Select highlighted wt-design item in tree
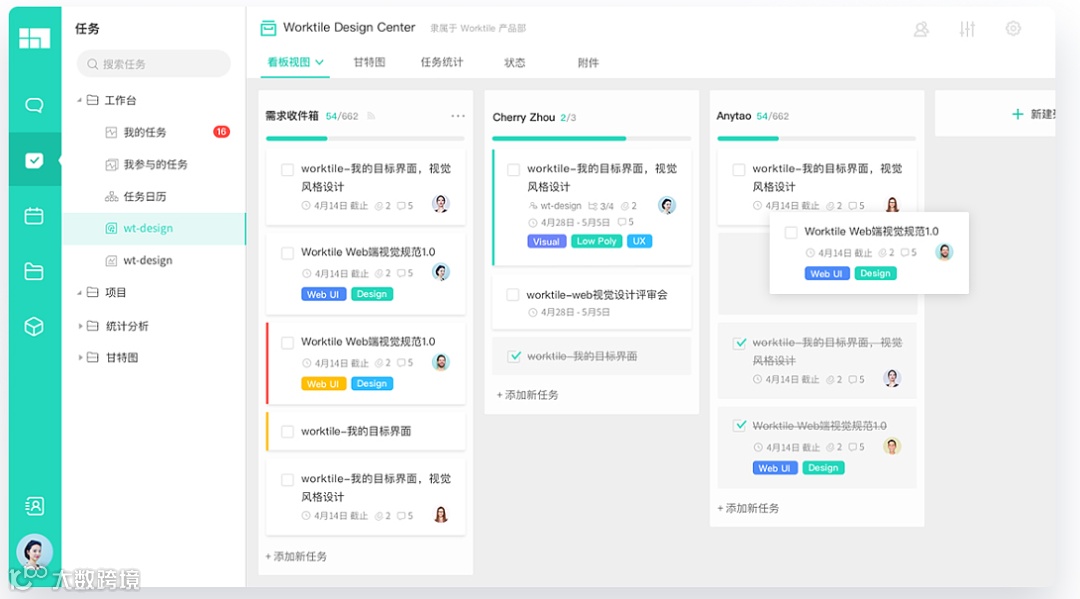This screenshot has height=599, width=1080. [x=154, y=229]
